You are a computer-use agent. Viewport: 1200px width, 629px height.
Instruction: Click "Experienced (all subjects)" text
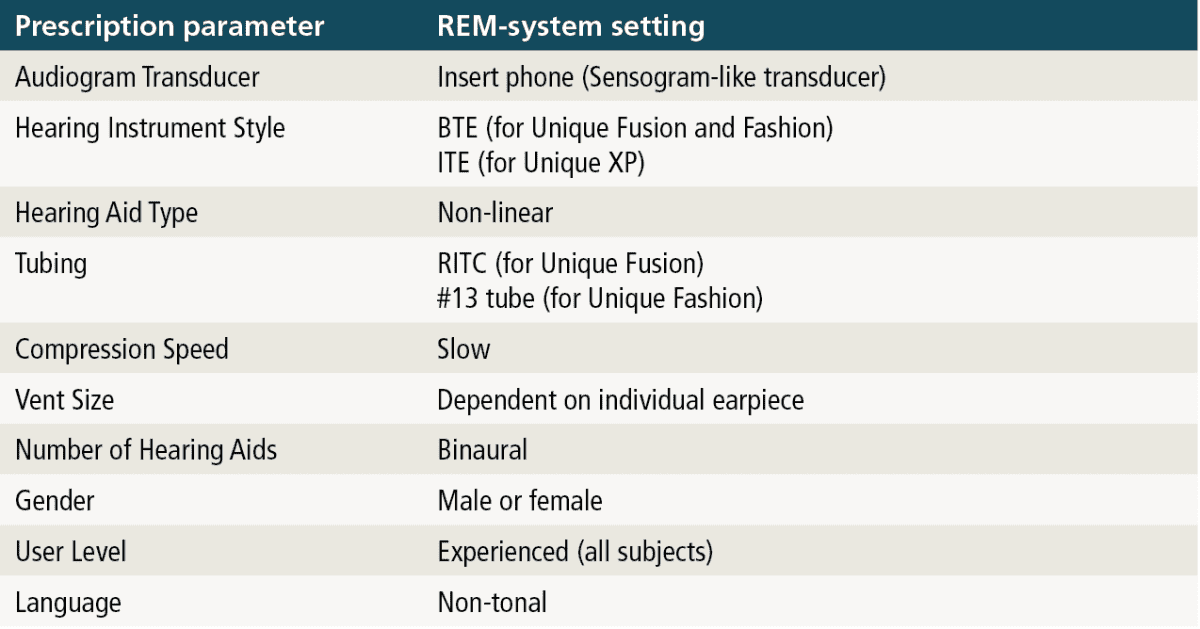pyautogui.click(x=575, y=551)
